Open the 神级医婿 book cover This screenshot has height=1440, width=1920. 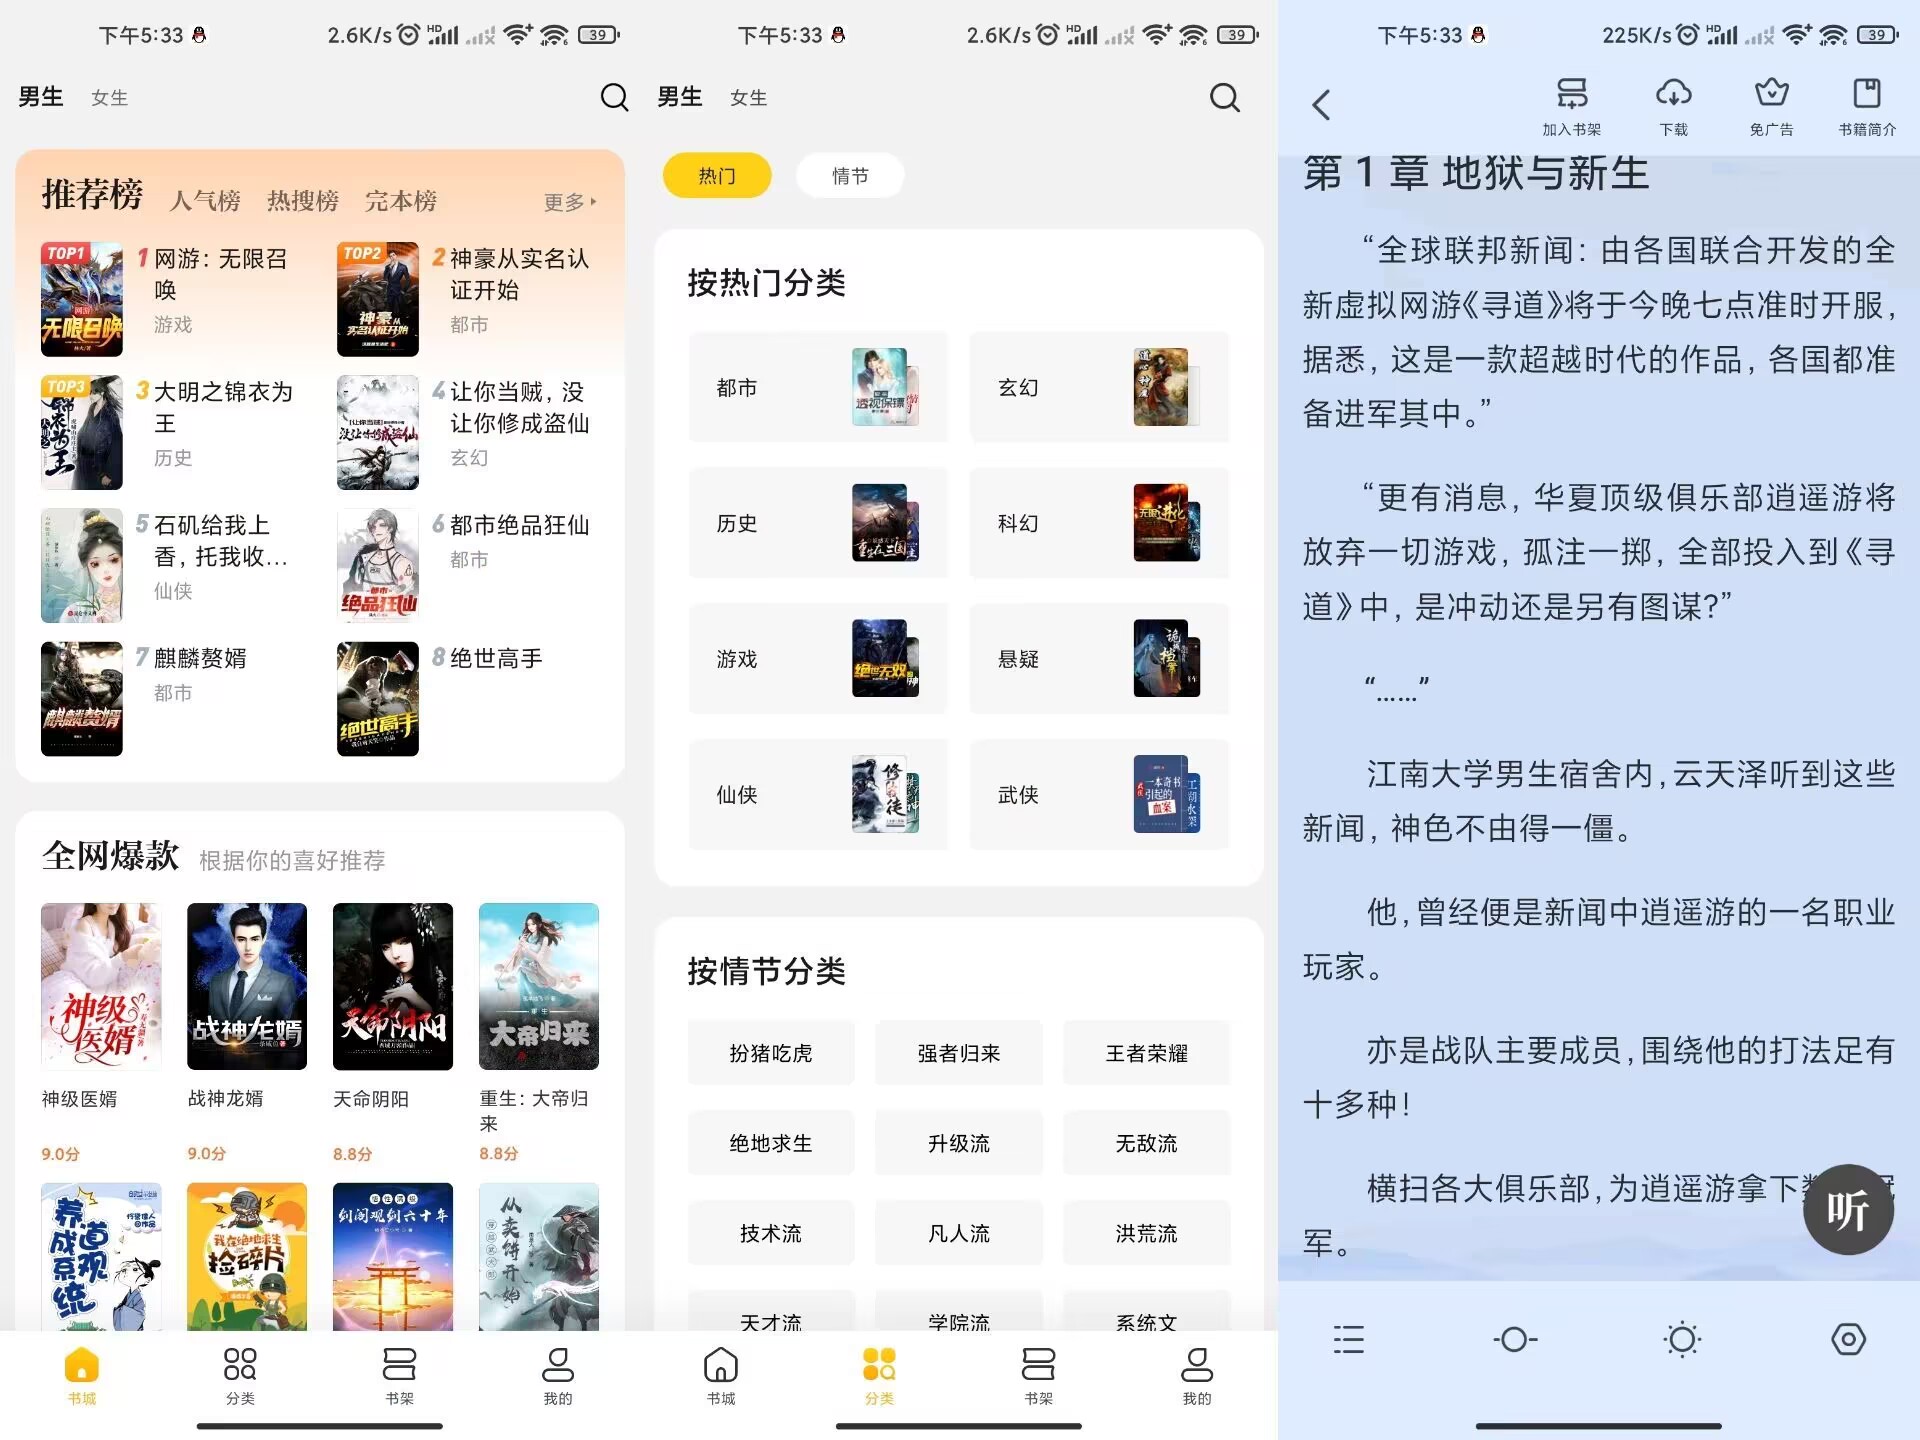[x=100, y=986]
